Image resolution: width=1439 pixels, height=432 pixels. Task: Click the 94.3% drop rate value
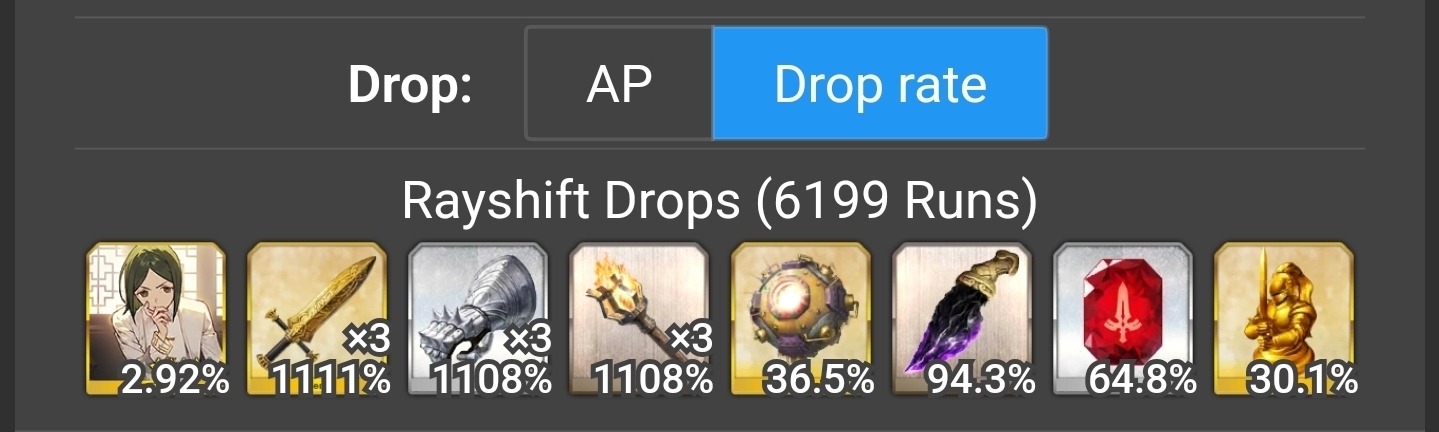pos(981,379)
